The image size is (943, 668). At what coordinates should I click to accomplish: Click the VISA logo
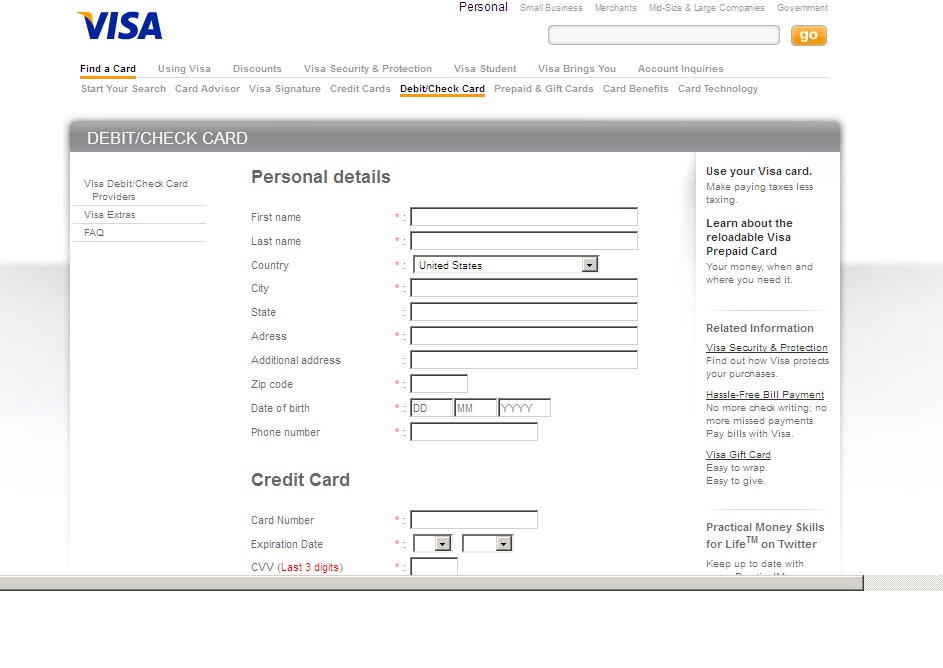[x=120, y=26]
